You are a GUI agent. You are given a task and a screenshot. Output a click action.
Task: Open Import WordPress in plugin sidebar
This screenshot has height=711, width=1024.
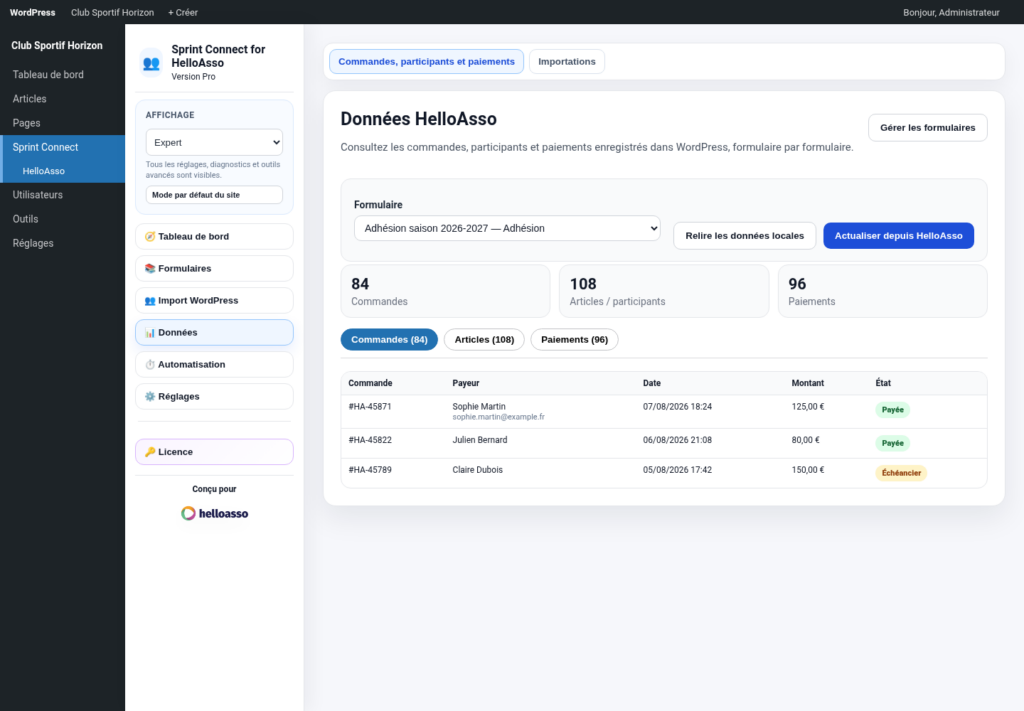[x=214, y=300]
